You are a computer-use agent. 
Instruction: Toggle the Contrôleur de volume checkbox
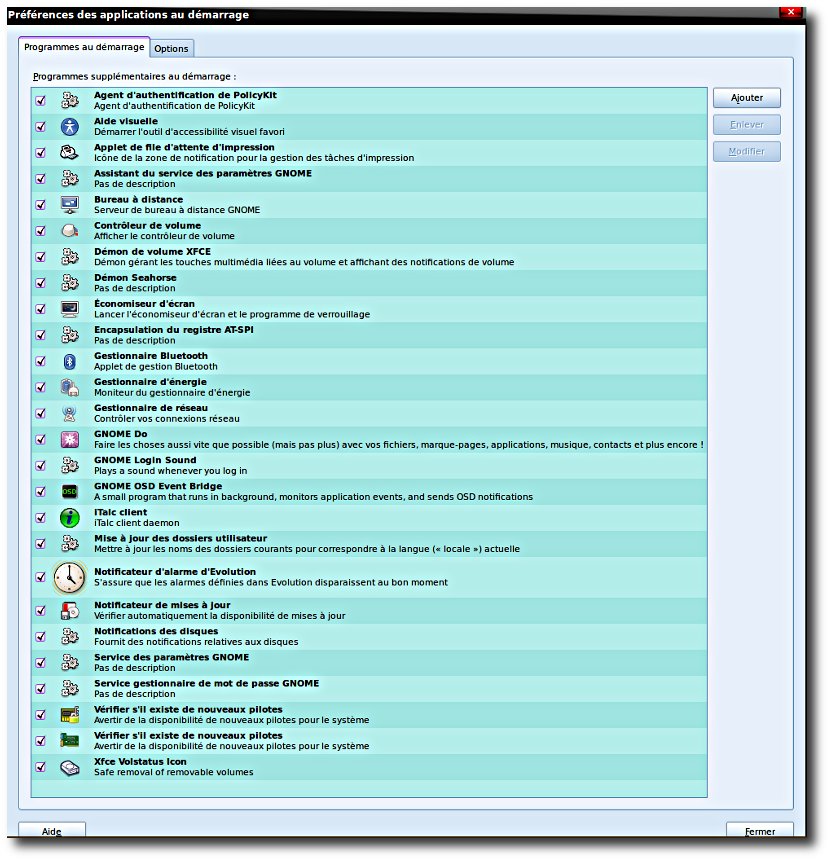[41, 231]
